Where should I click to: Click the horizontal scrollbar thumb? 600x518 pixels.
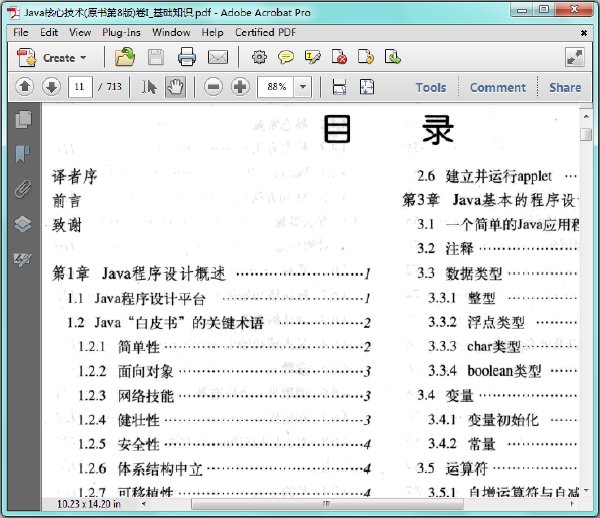(x=327, y=504)
